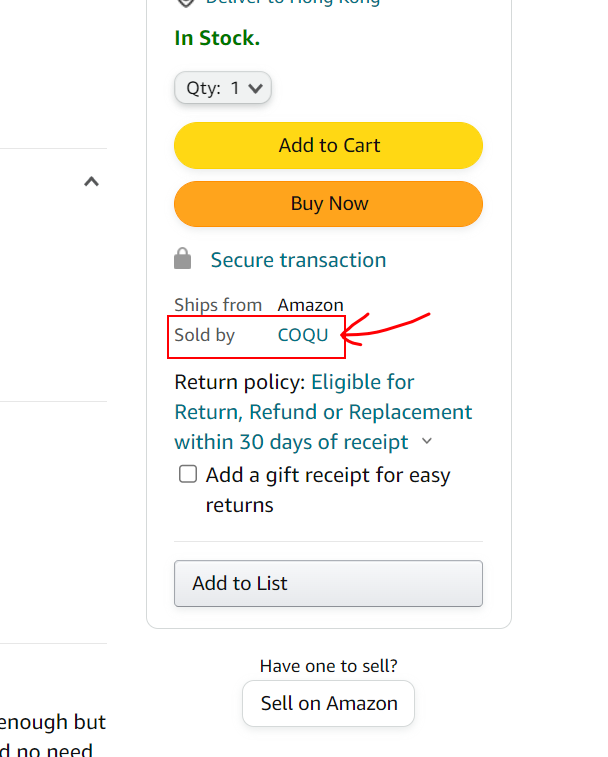The height and width of the screenshot is (757, 608).
Task: Click the Add to List button
Action: pyautogui.click(x=328, y=583)
